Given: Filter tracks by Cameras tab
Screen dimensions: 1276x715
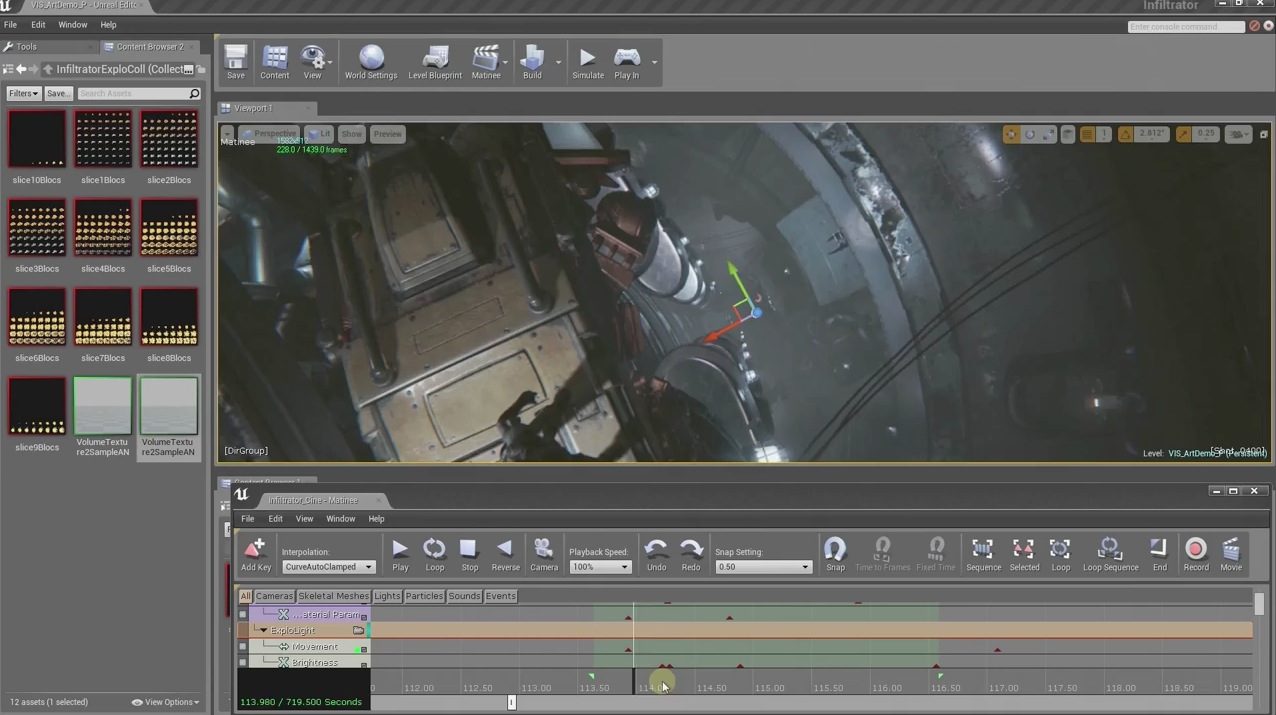Looking at the screenshot, I should point(274,596).
